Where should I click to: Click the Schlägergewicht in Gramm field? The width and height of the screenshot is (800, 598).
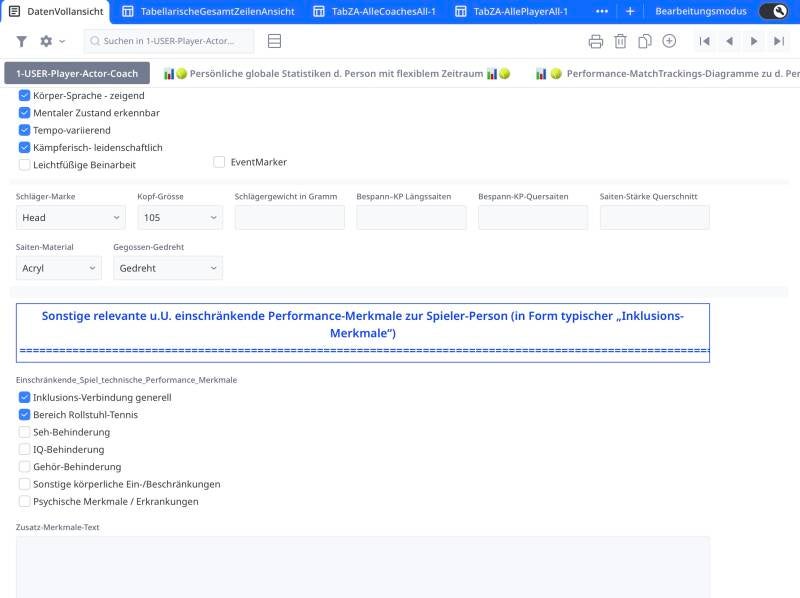point(289,217)
